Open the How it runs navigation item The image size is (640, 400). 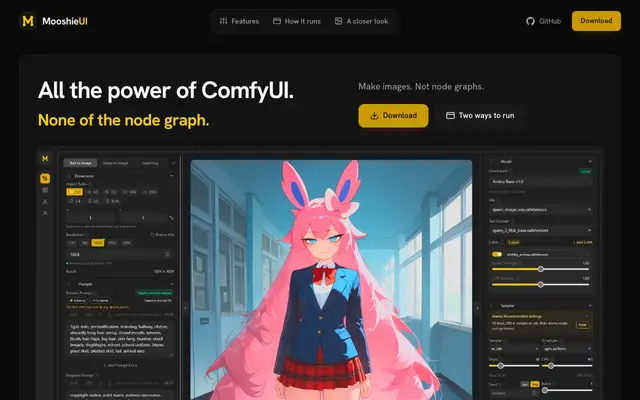tap(297, 21)
